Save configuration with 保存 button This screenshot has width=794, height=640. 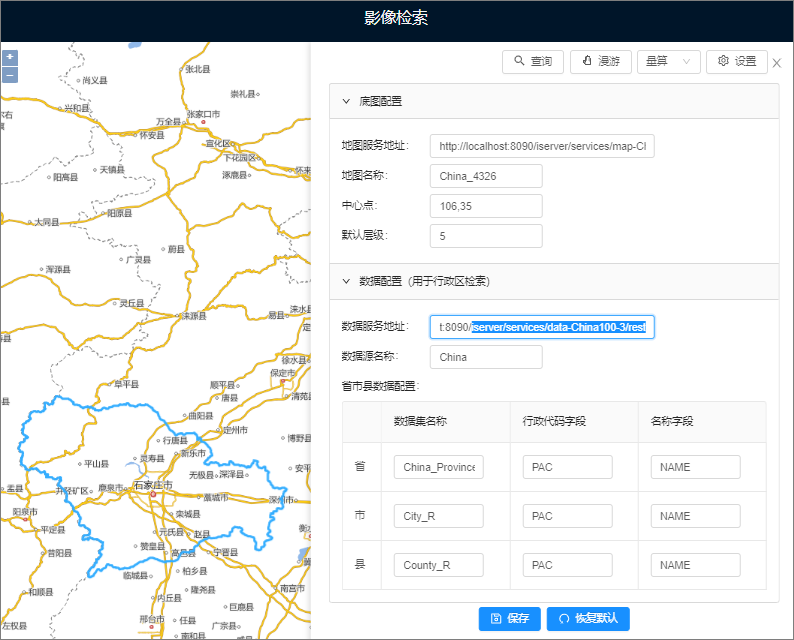(x=509, y=618)
